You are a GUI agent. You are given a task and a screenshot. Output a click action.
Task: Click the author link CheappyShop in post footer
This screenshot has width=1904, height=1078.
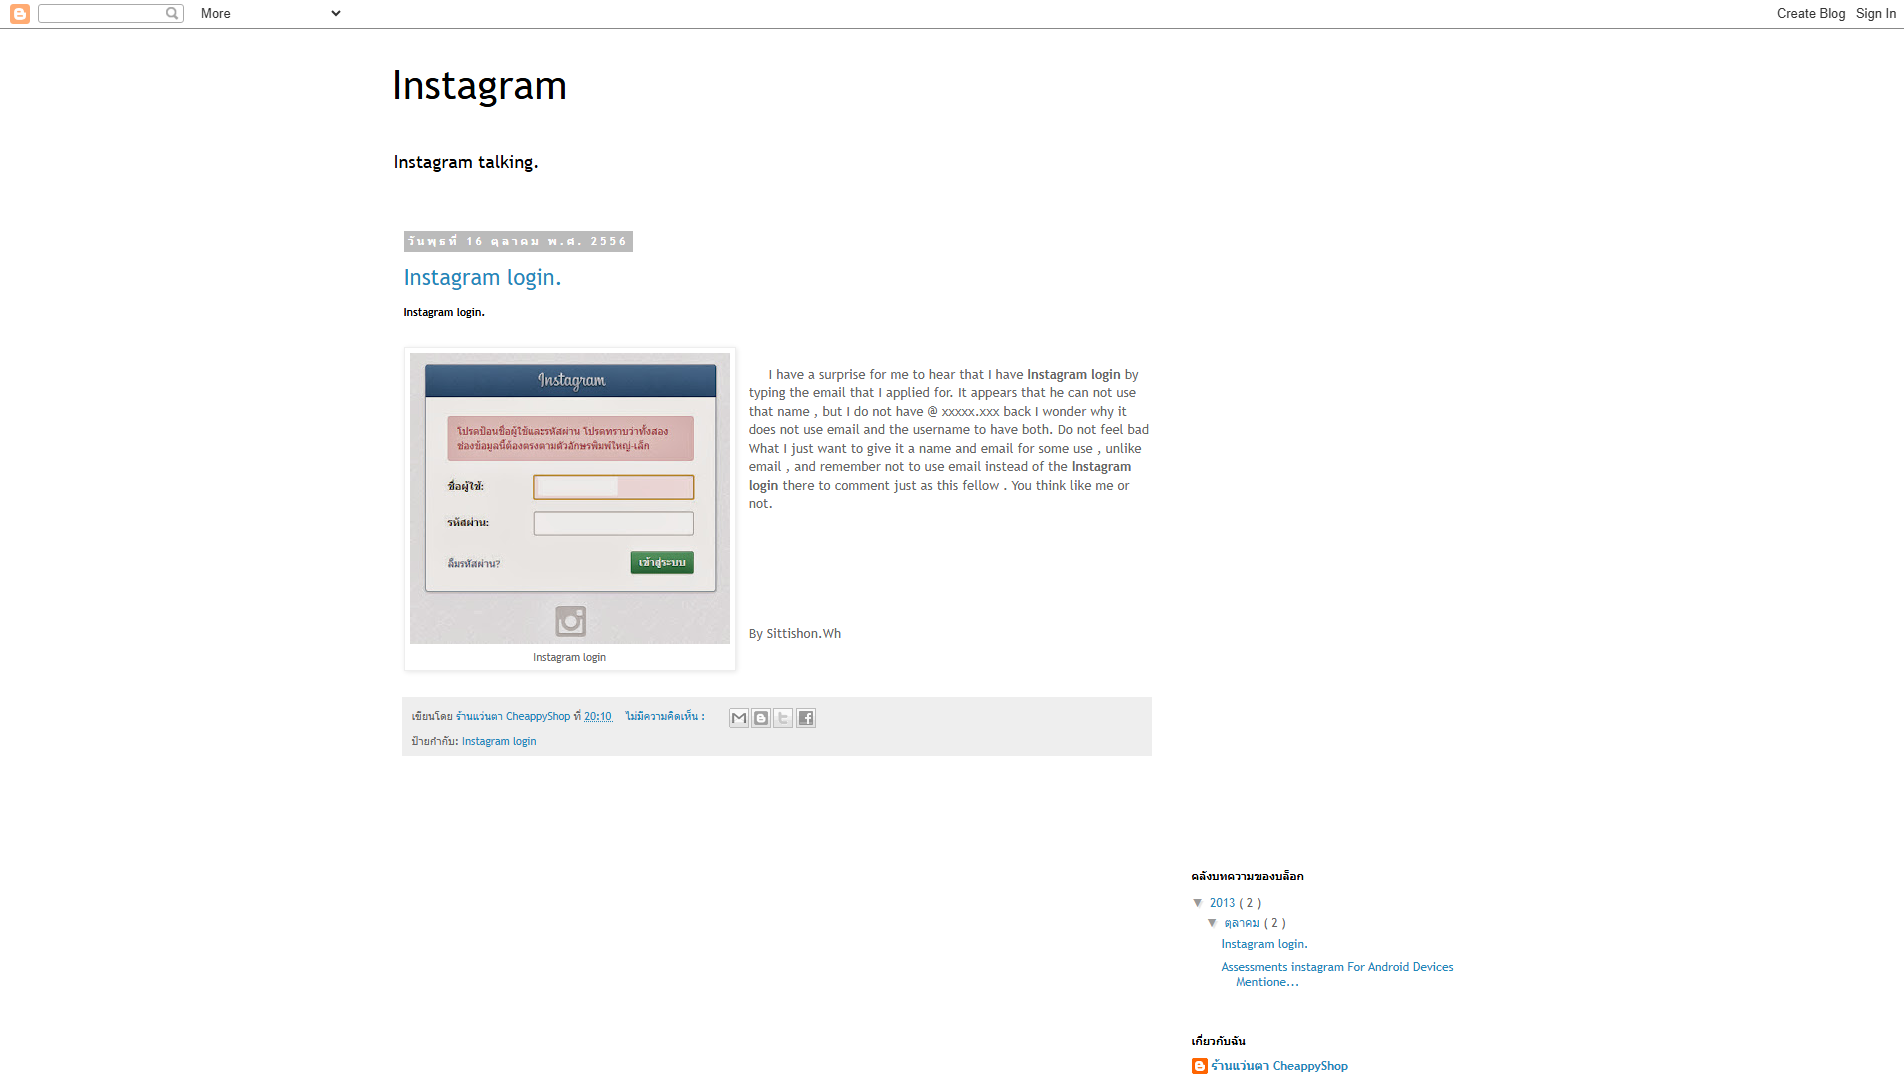coord(512,716)
